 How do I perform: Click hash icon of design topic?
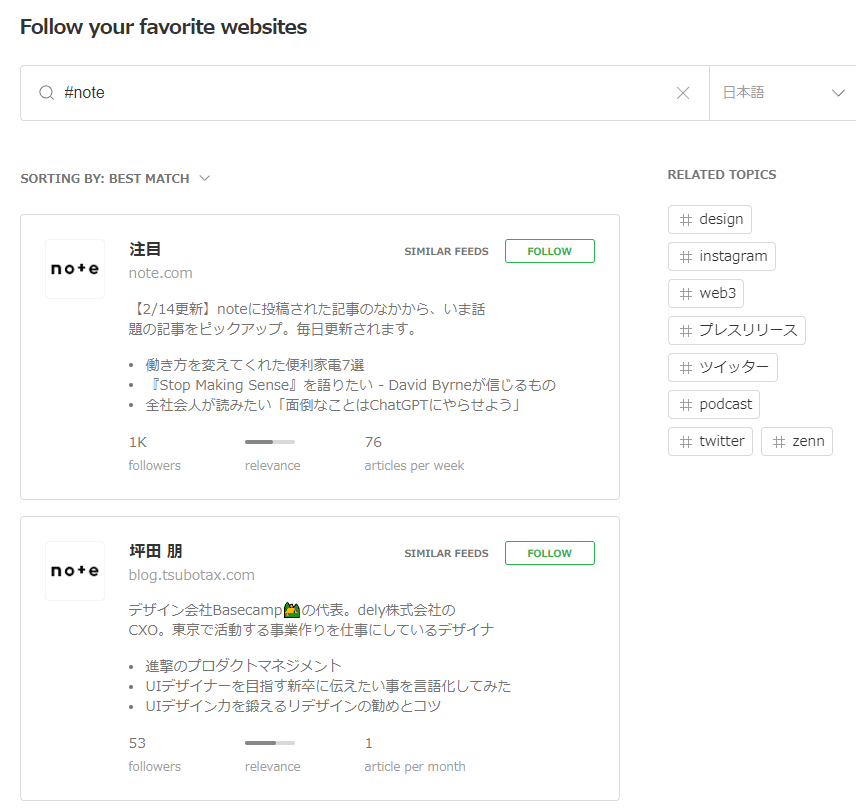pos(686,220)
